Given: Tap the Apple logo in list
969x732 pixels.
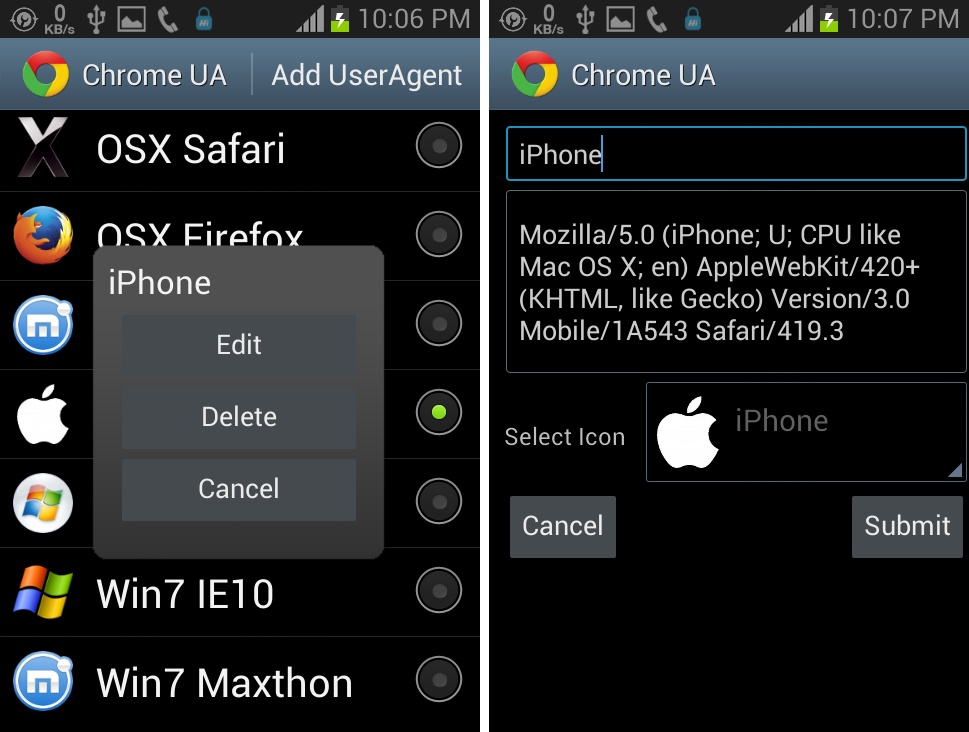Looking at the screenshot, I should pyautogui.click(x=43, y=413).
